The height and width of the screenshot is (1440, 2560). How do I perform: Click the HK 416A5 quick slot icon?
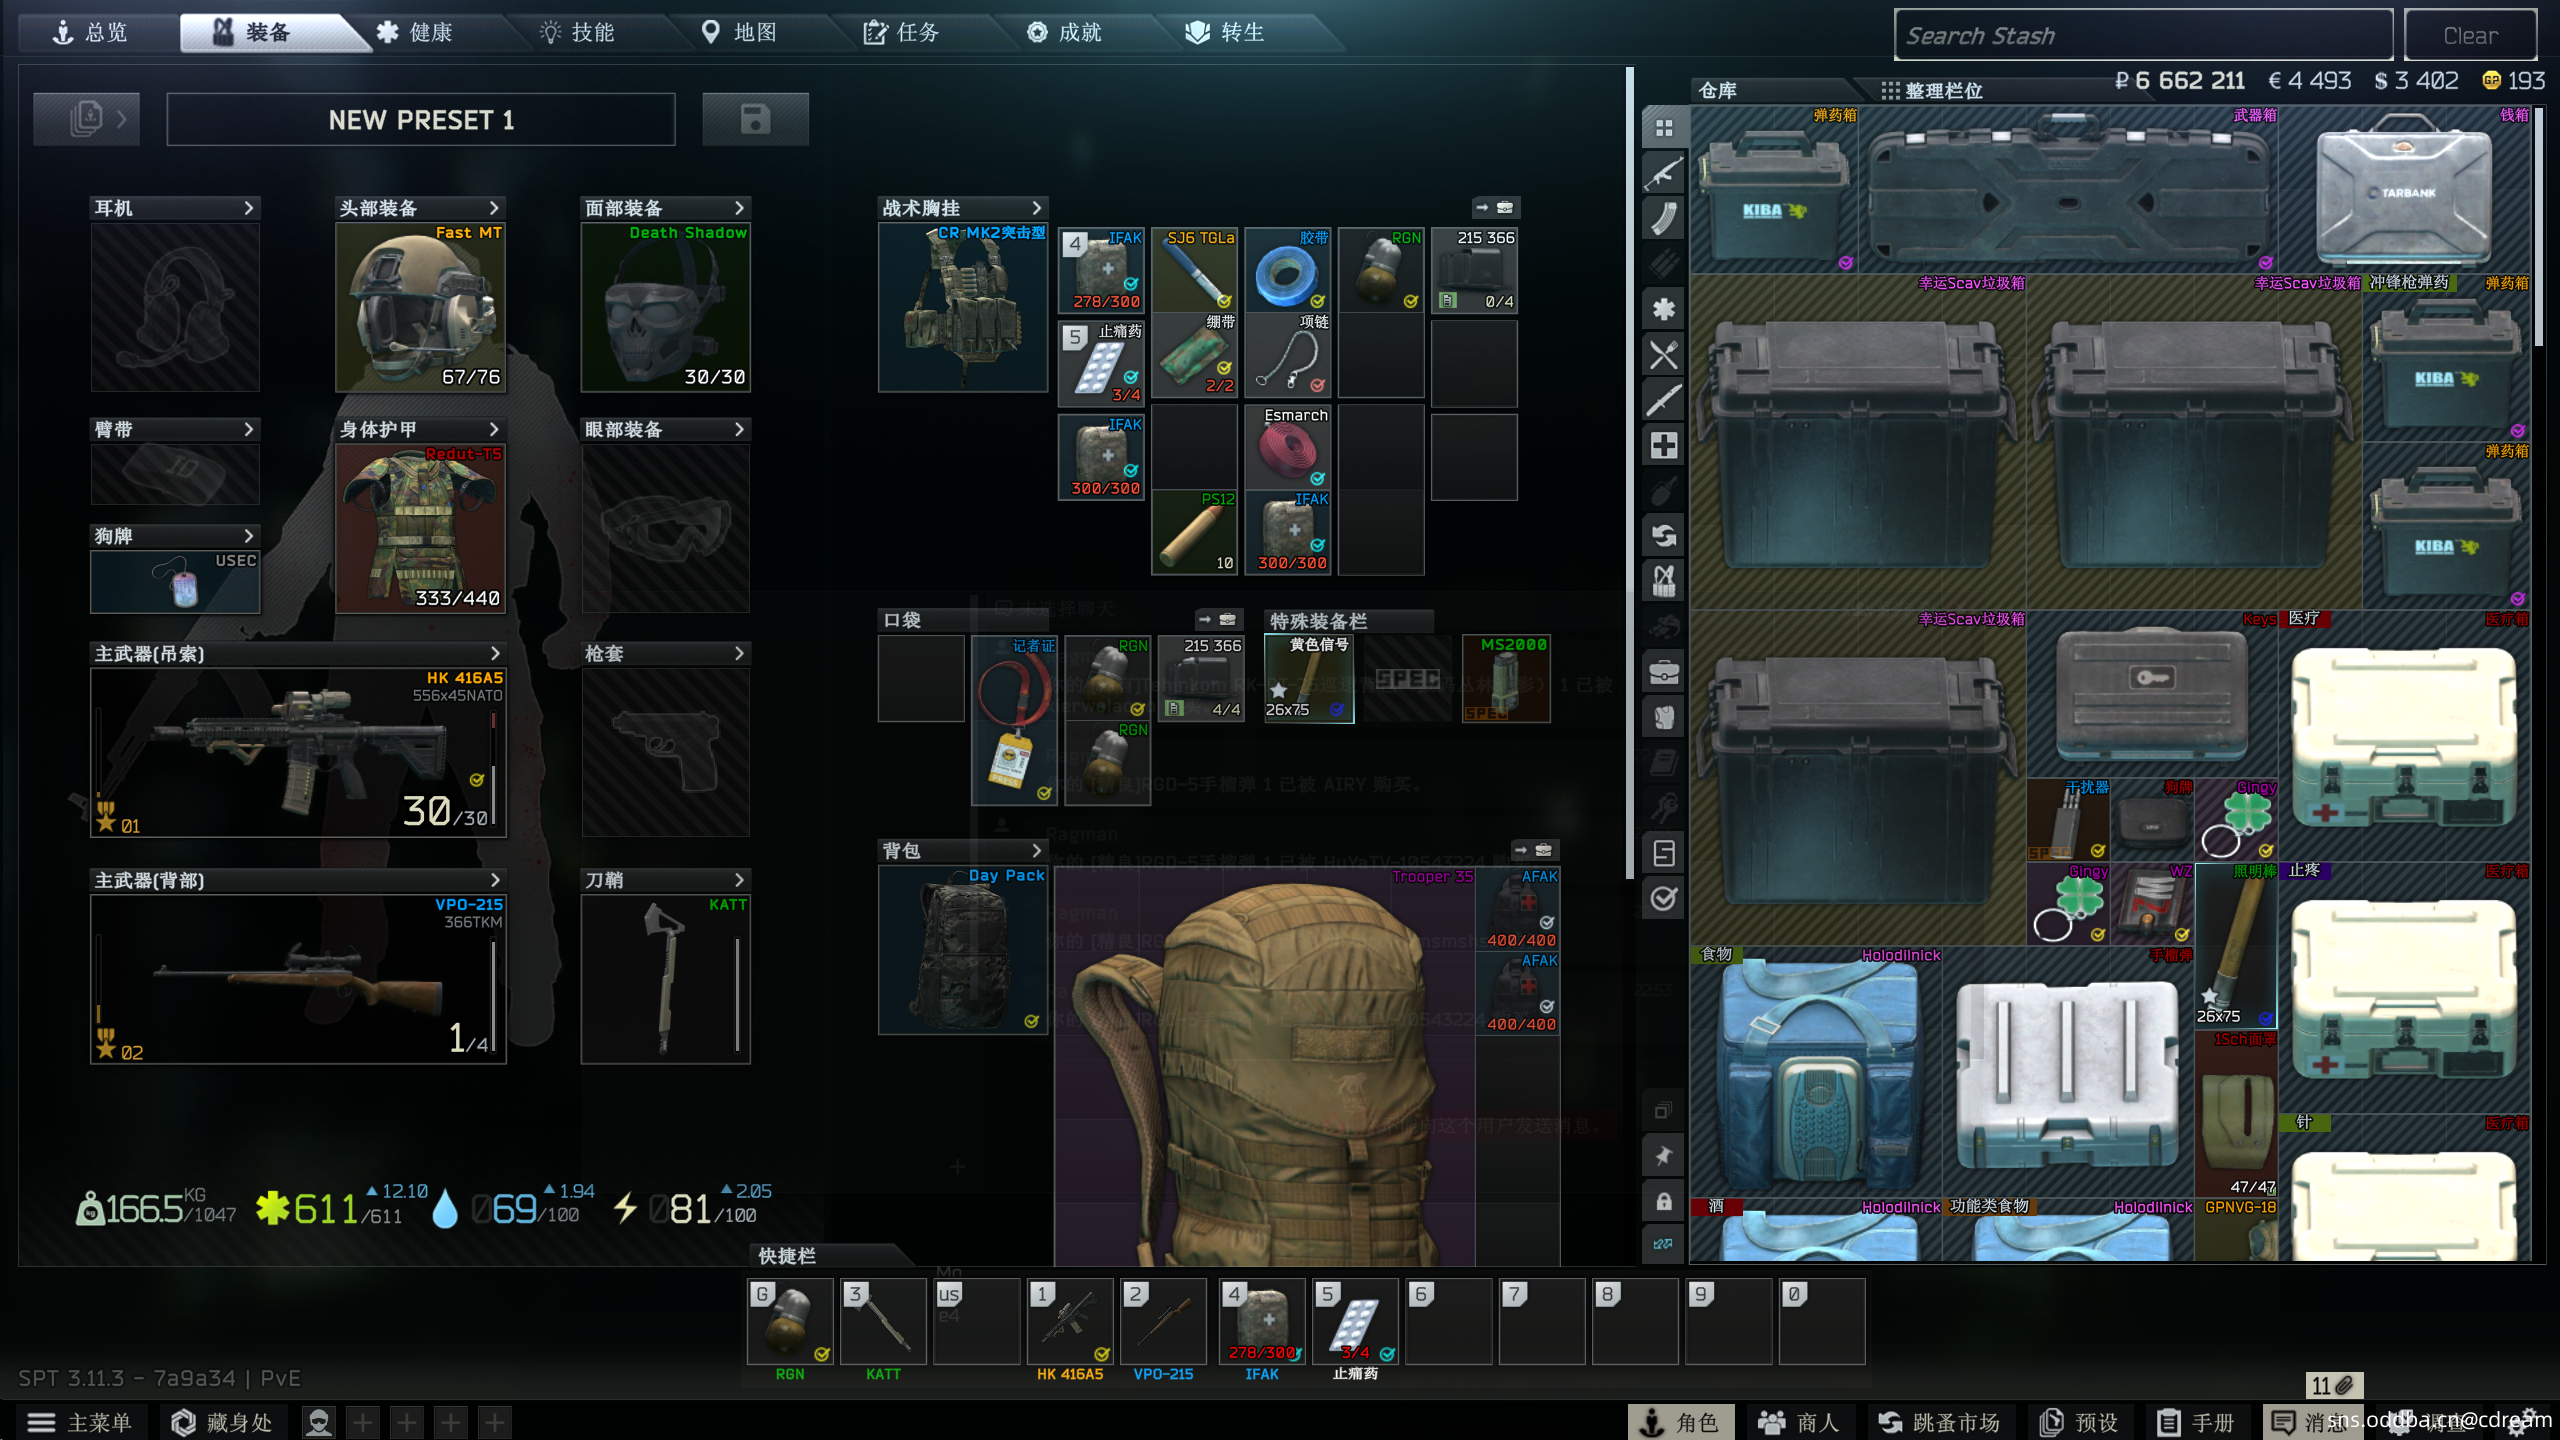click(x=1070, y=1321)
